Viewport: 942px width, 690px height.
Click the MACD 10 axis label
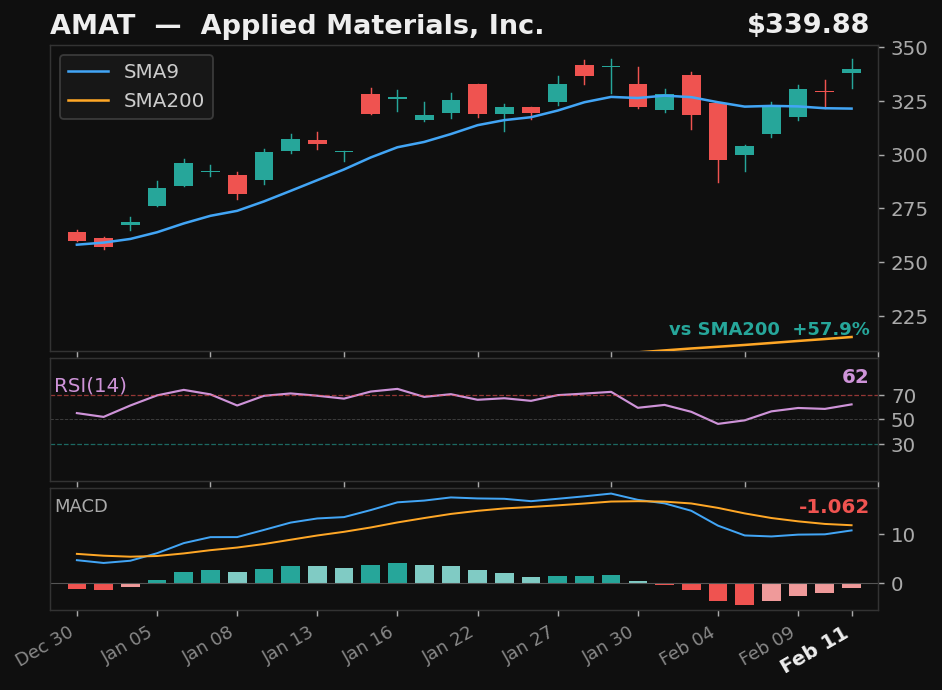[903, 534]
